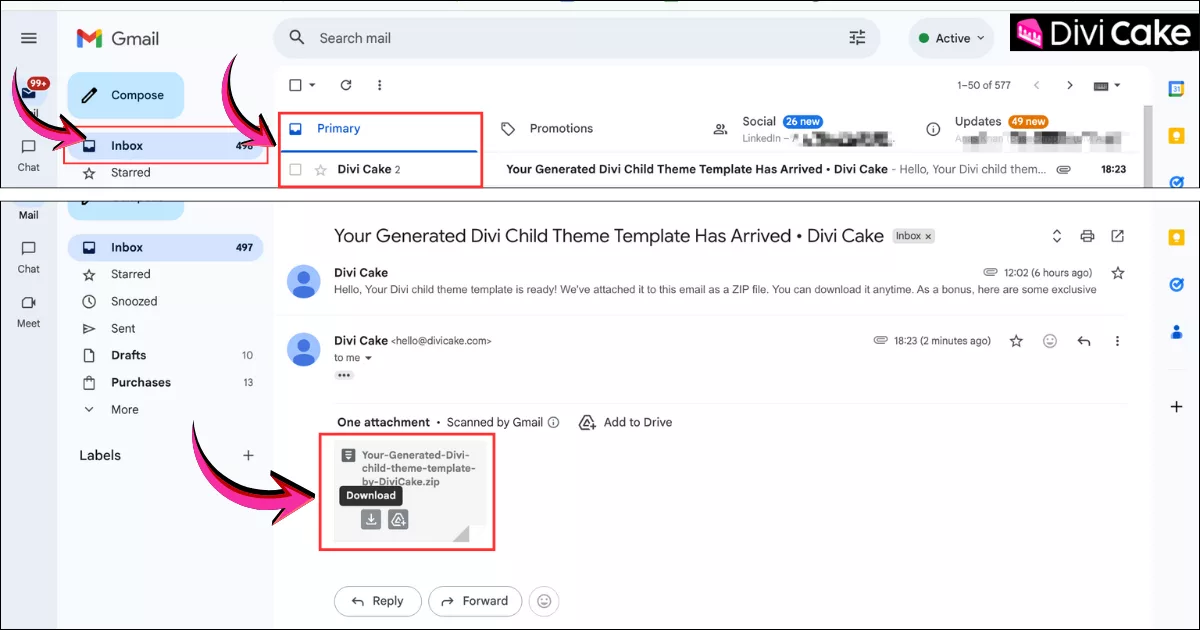The height and width of the screenshot is (630, 1200).
Task: Click the Compose button
Action: [126, 95]
